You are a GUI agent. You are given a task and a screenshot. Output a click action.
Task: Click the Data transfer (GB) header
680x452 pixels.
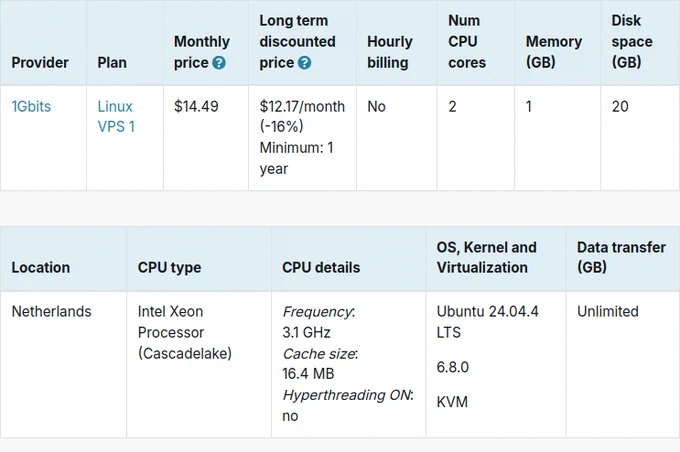click(x=621, y=257)
